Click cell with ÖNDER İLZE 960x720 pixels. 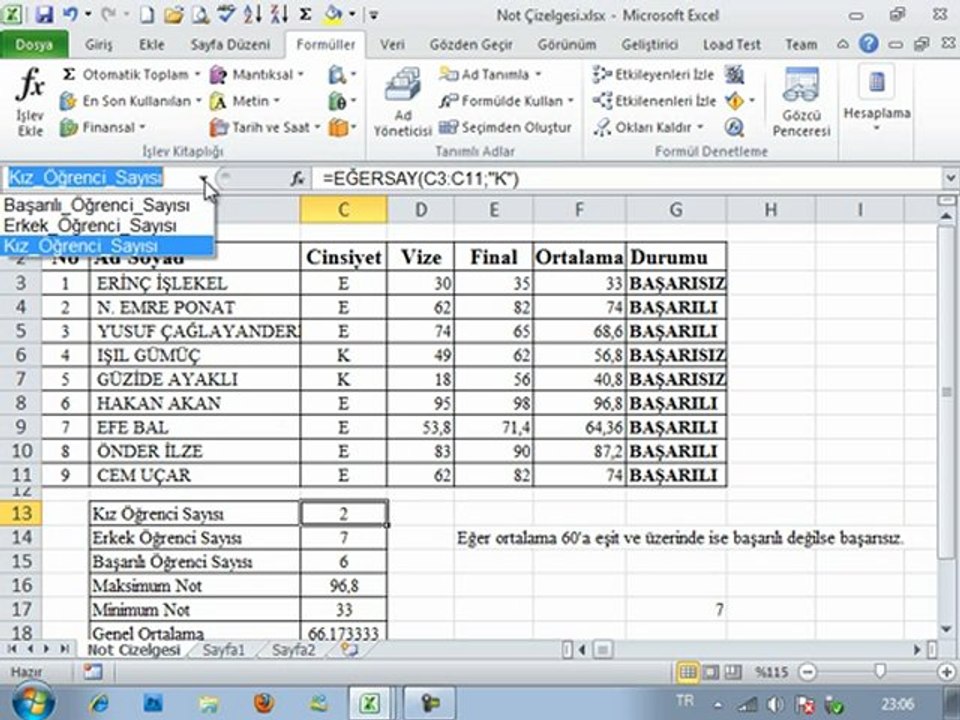coord(195,451)
